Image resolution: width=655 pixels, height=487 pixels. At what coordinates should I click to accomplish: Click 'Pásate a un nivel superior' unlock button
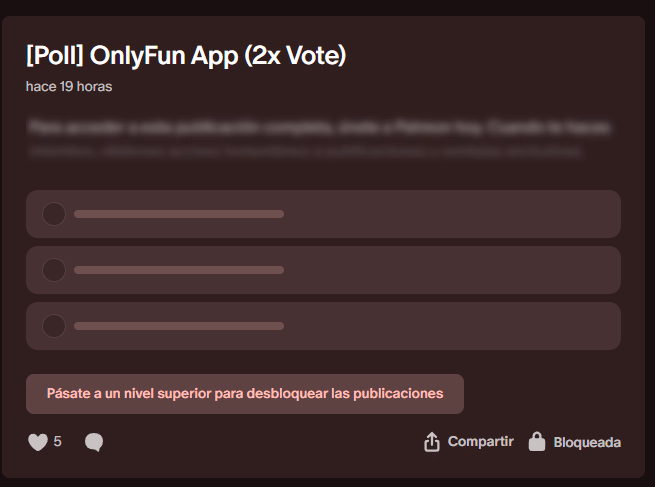(245, 394)
